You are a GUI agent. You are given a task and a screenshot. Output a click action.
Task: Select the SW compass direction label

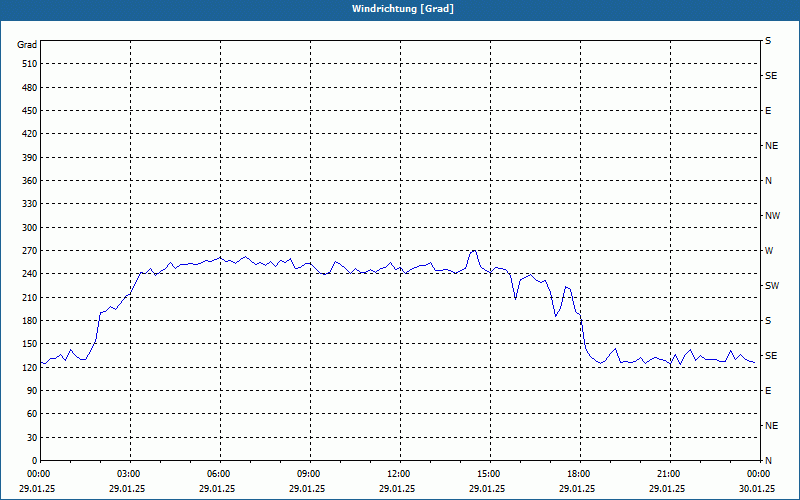772,286
